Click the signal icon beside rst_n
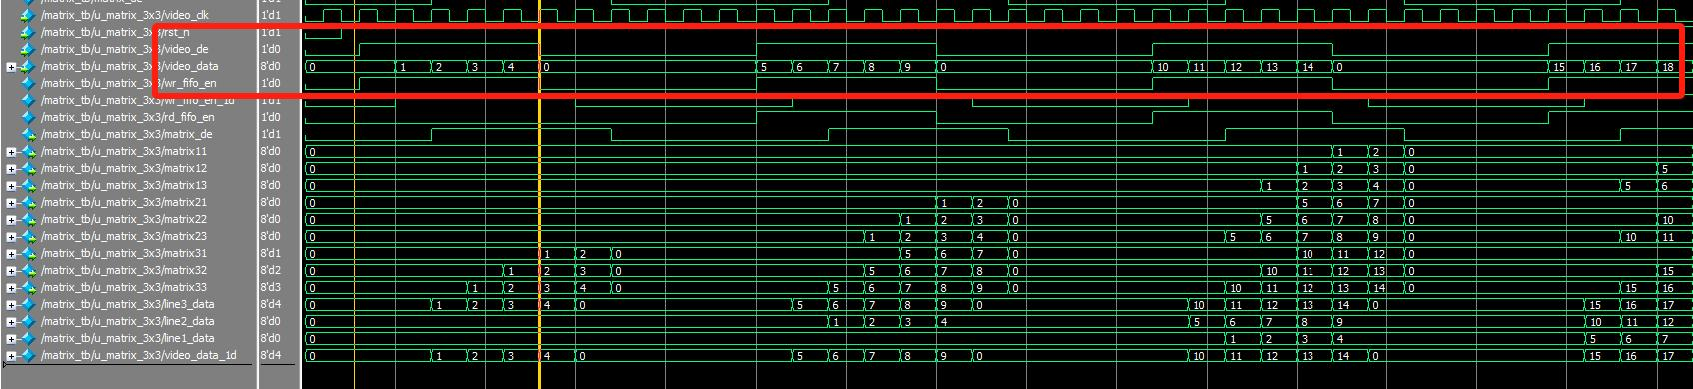This screenshot has width=1693, height=389. pos(28,33)
